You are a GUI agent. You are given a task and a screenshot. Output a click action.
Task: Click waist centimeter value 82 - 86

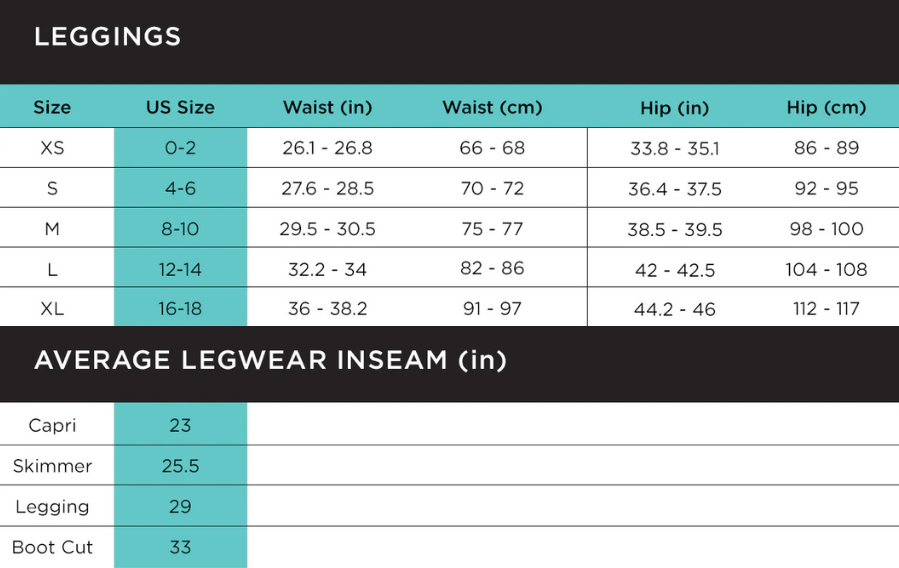492,268
